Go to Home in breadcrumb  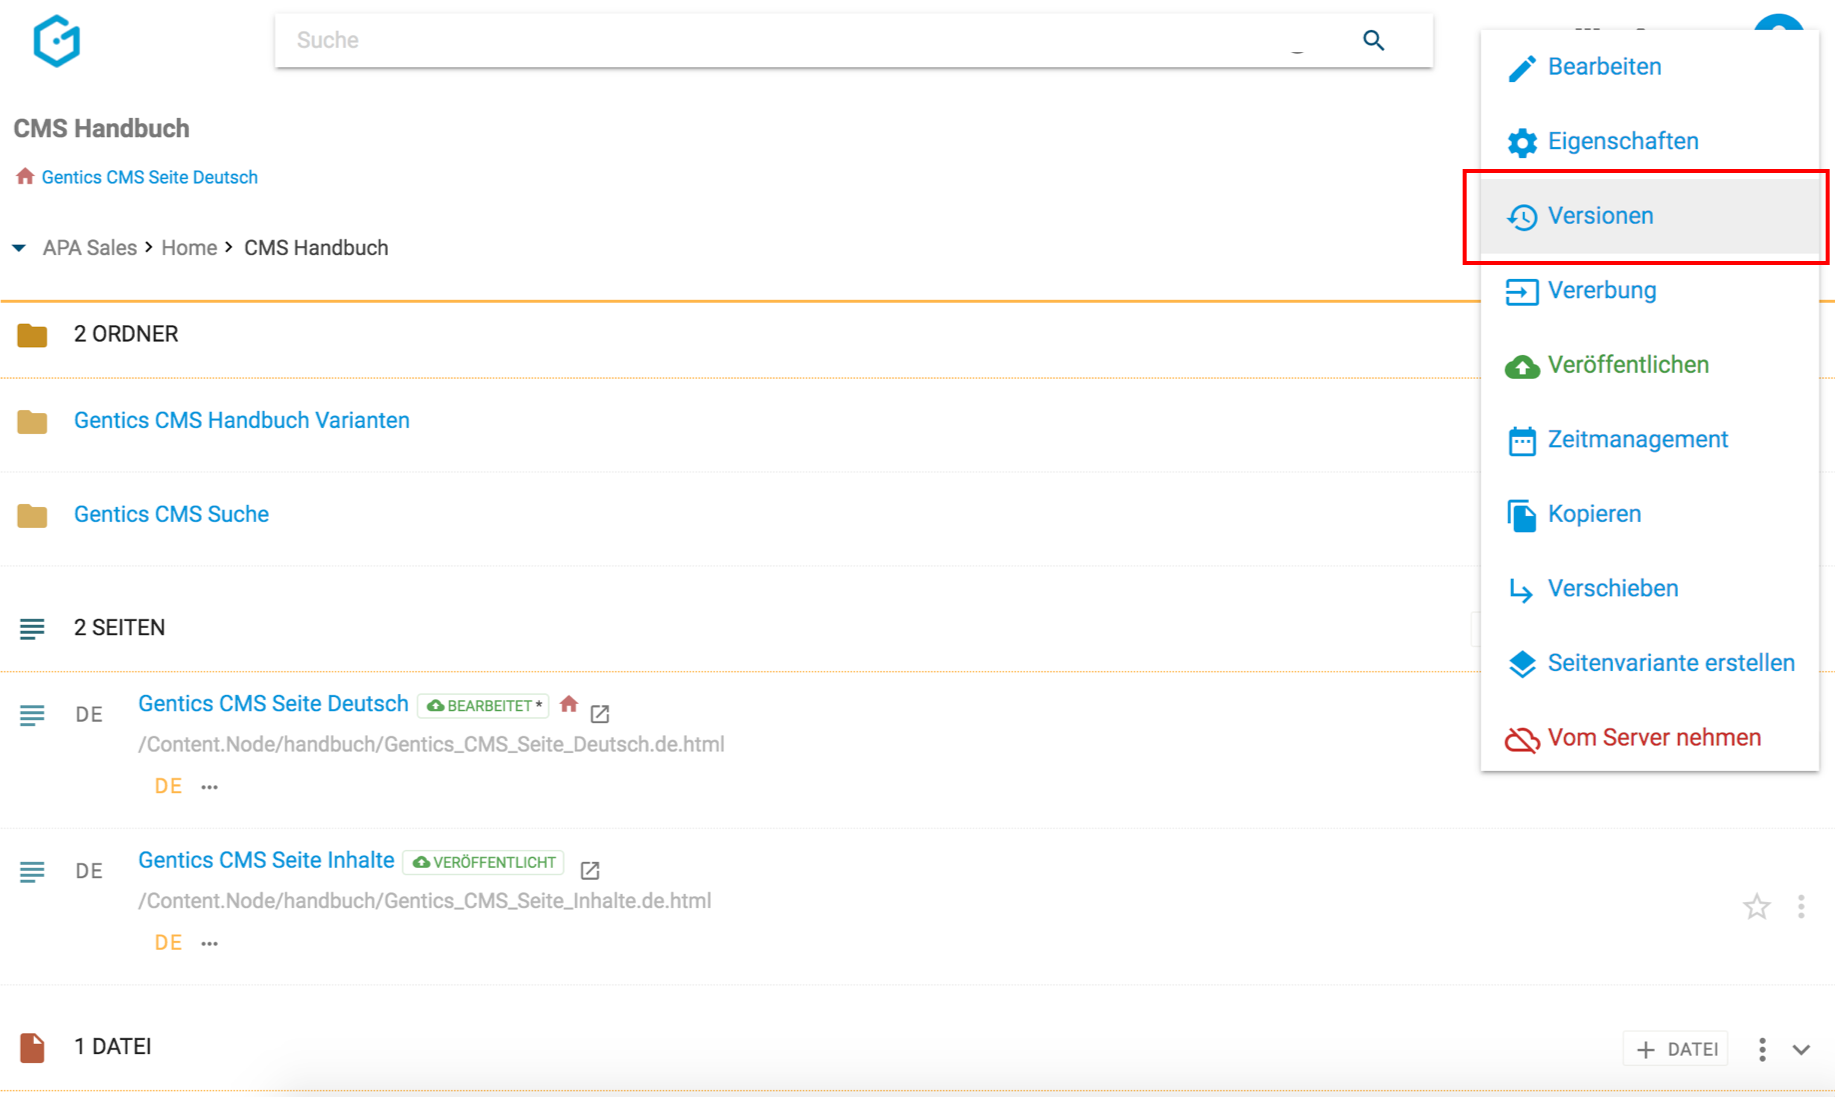(189, 248)
